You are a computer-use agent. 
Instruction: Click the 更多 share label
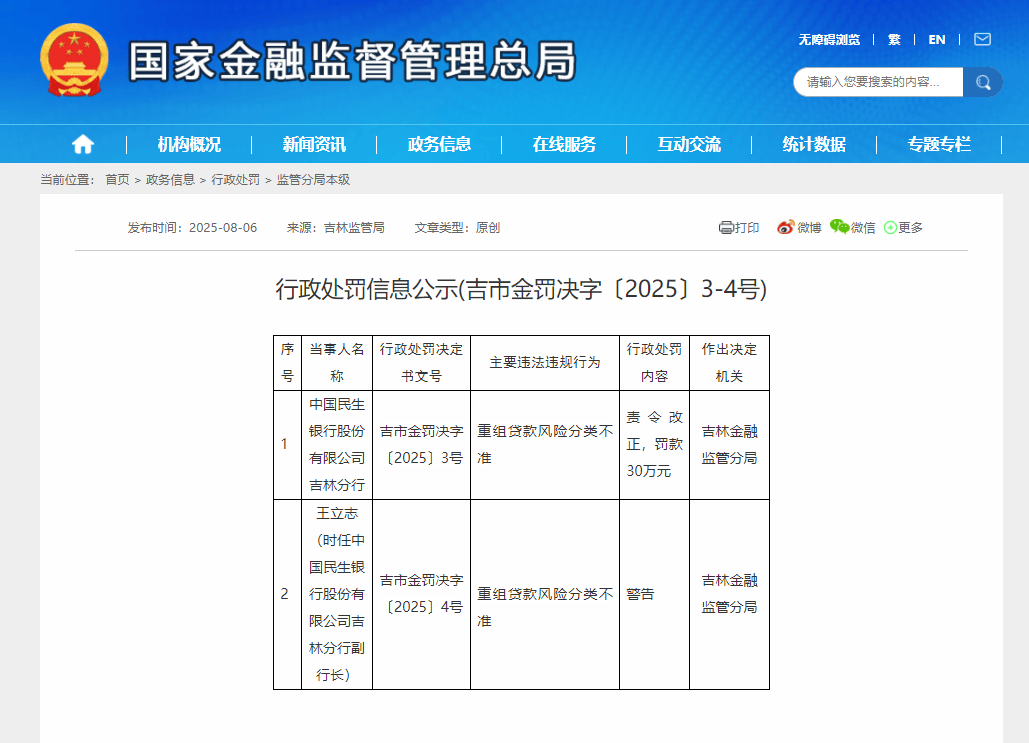click(x=910, y=228)
